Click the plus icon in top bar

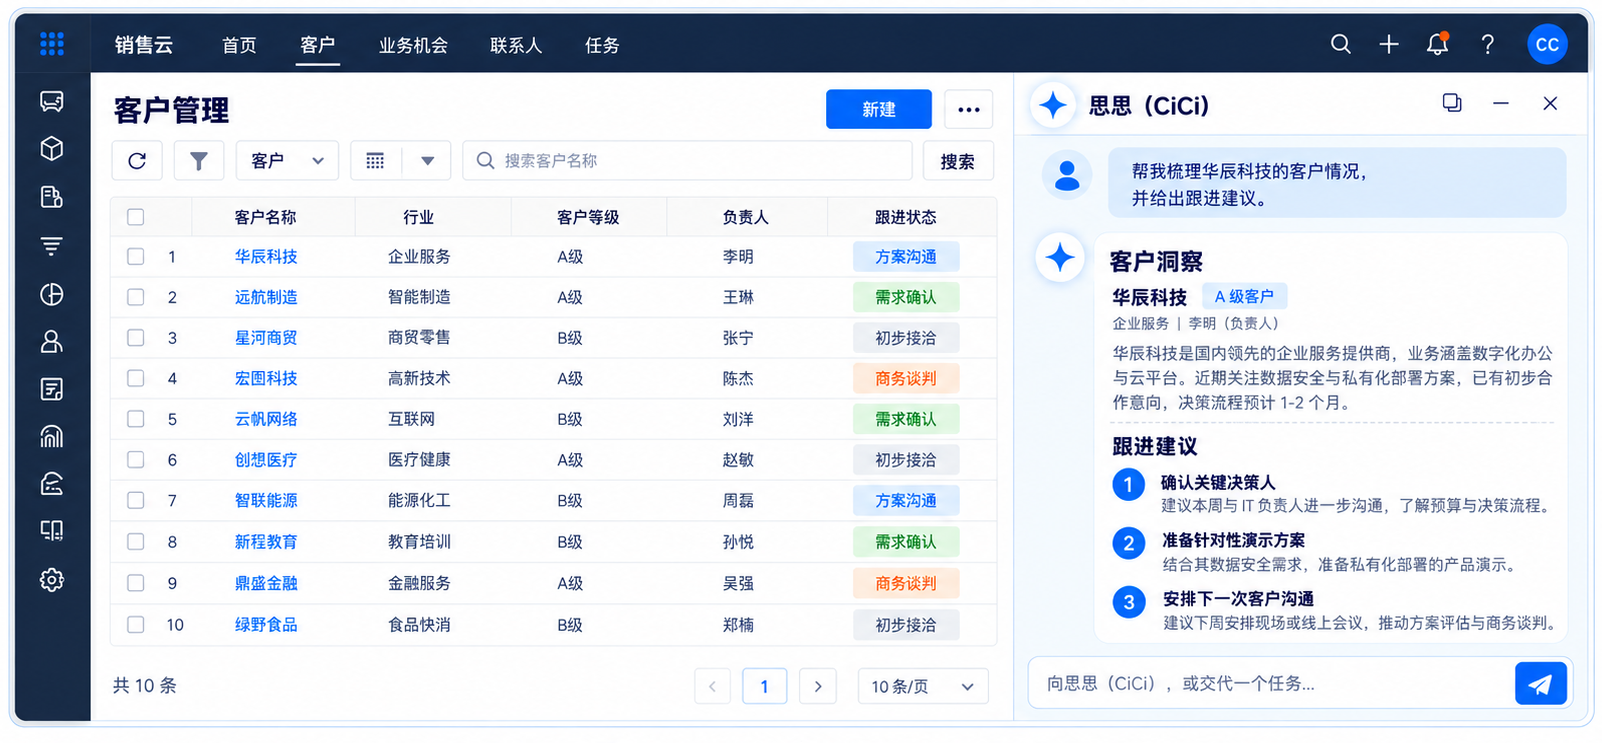tap(1389, 44)
